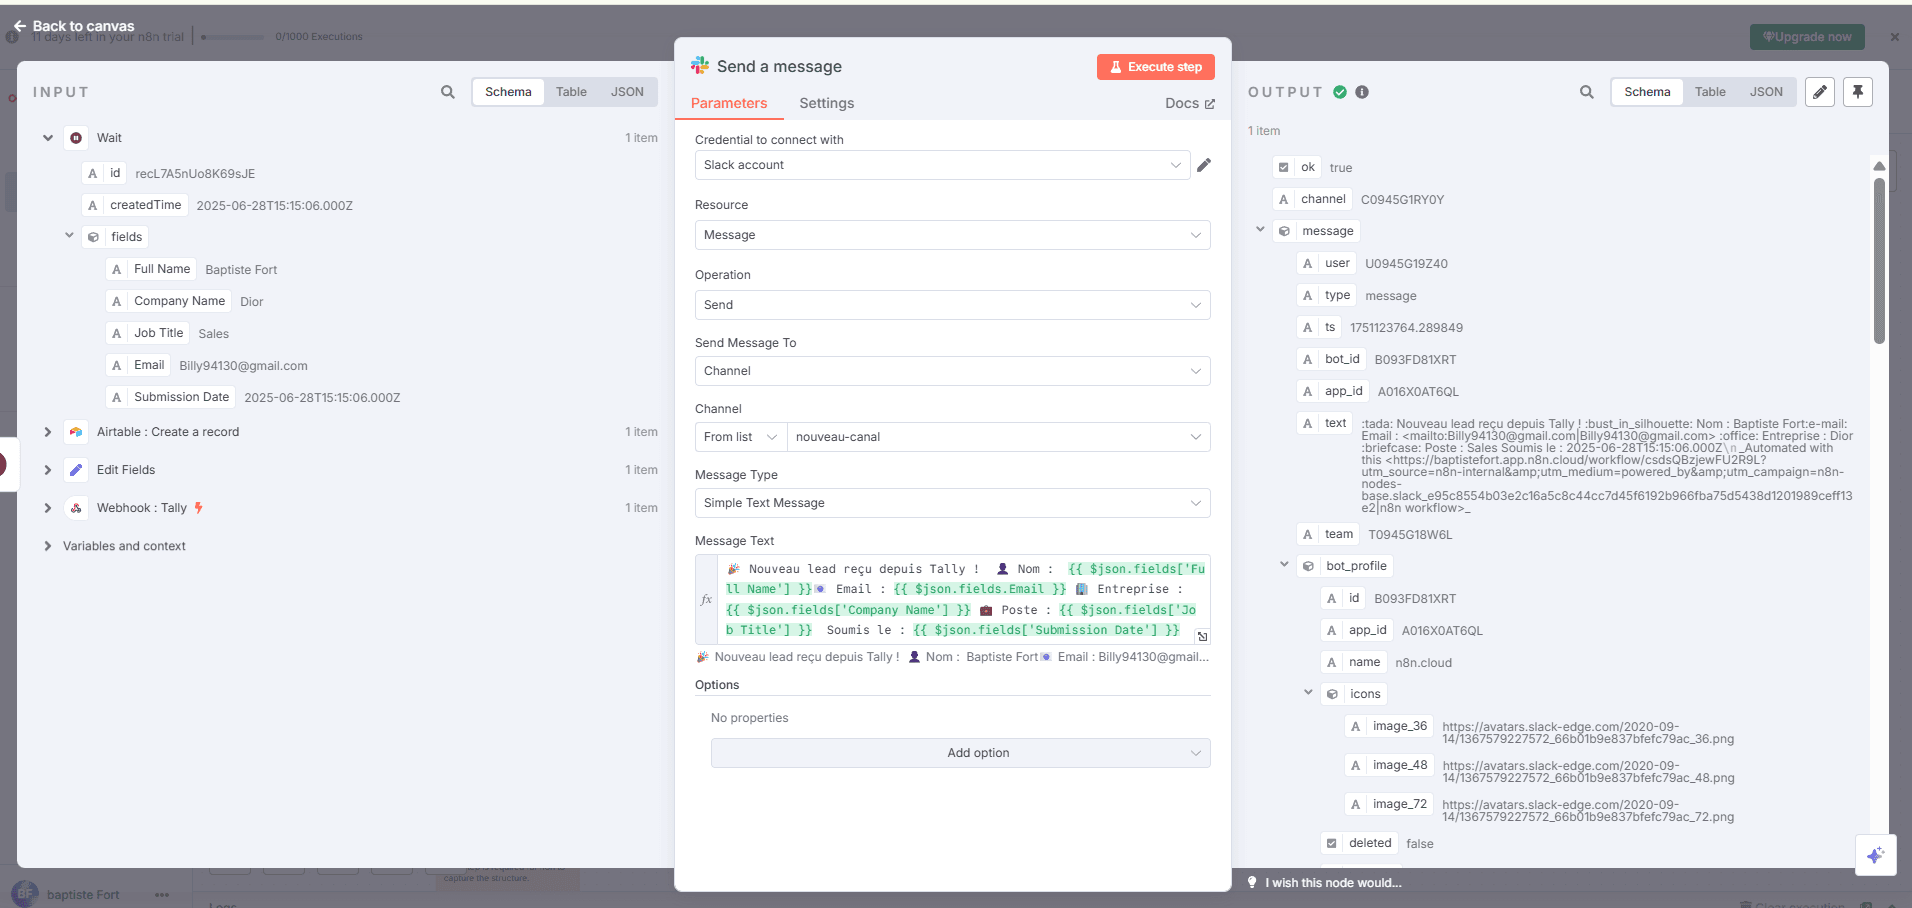Close the node panel with X
The width and height of the screenshot is (1912, 908).
pos(1894,37)
